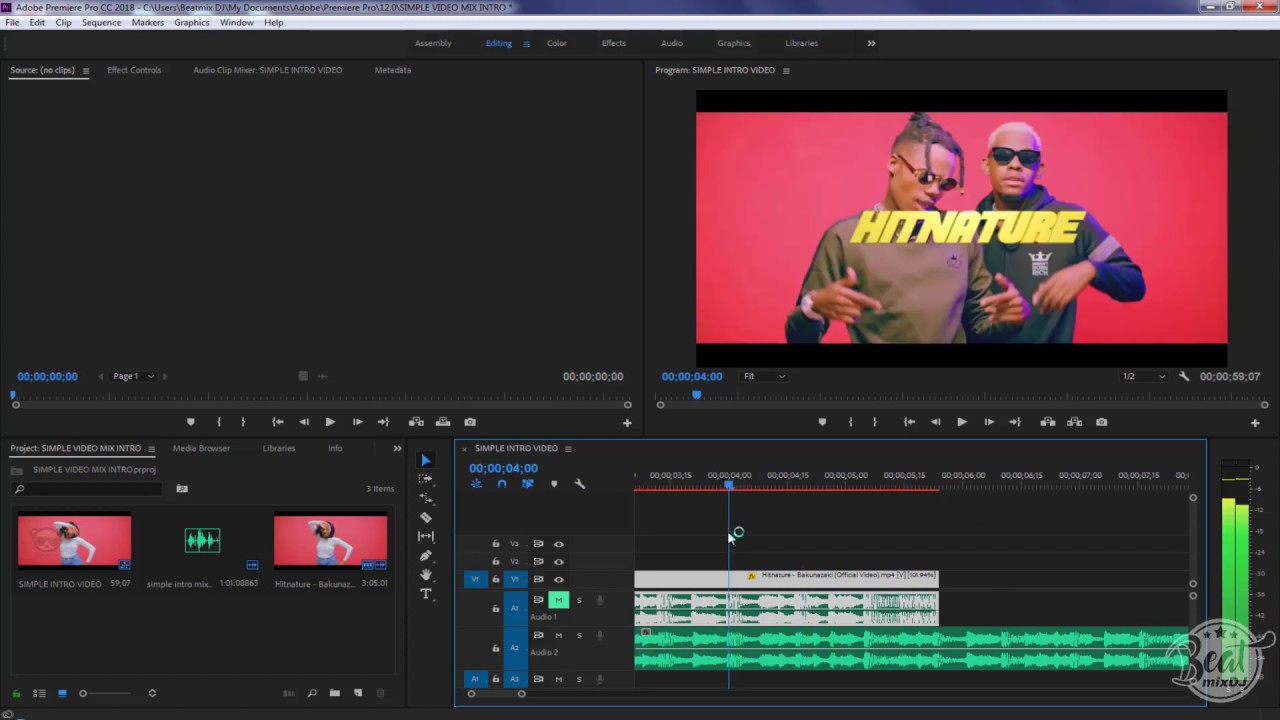The image size is (1280, 720).
Task: Select the Ripple Edit tool
Action: (426, 498)
